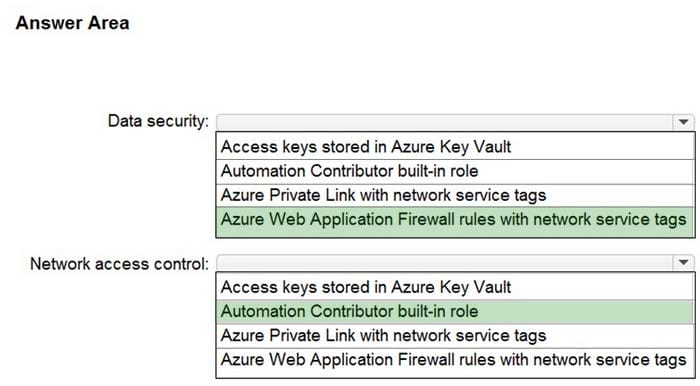Open the Network access control dropdown arrow
This screenshot has height=386, width=700.
(x=683, y=262)
